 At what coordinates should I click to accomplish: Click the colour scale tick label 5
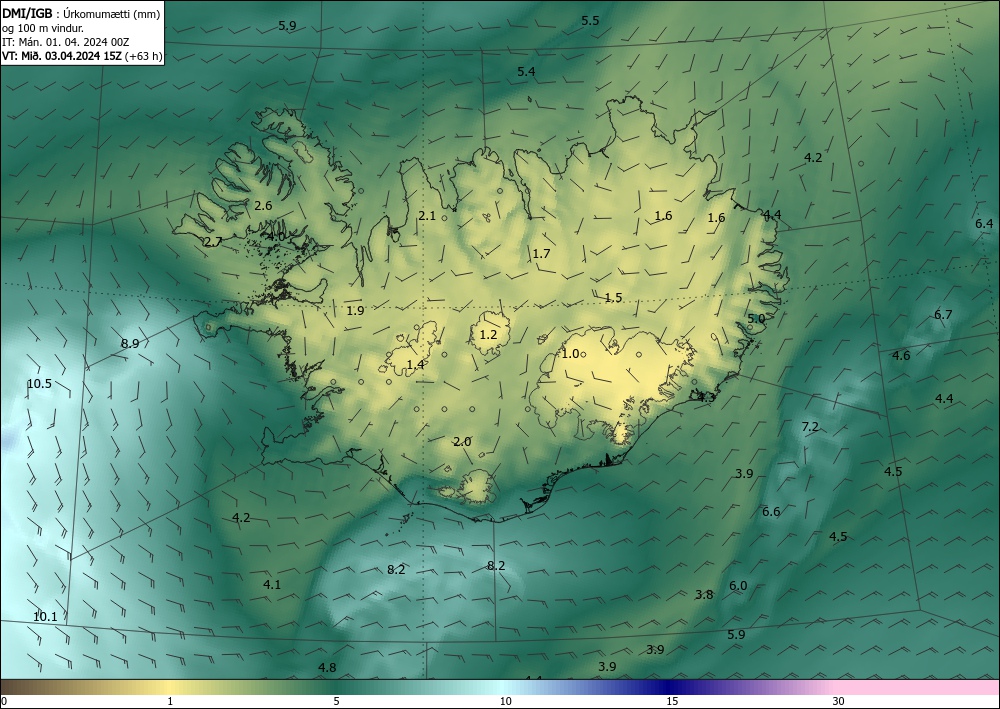pyautogui.click(x=336, y=701)
